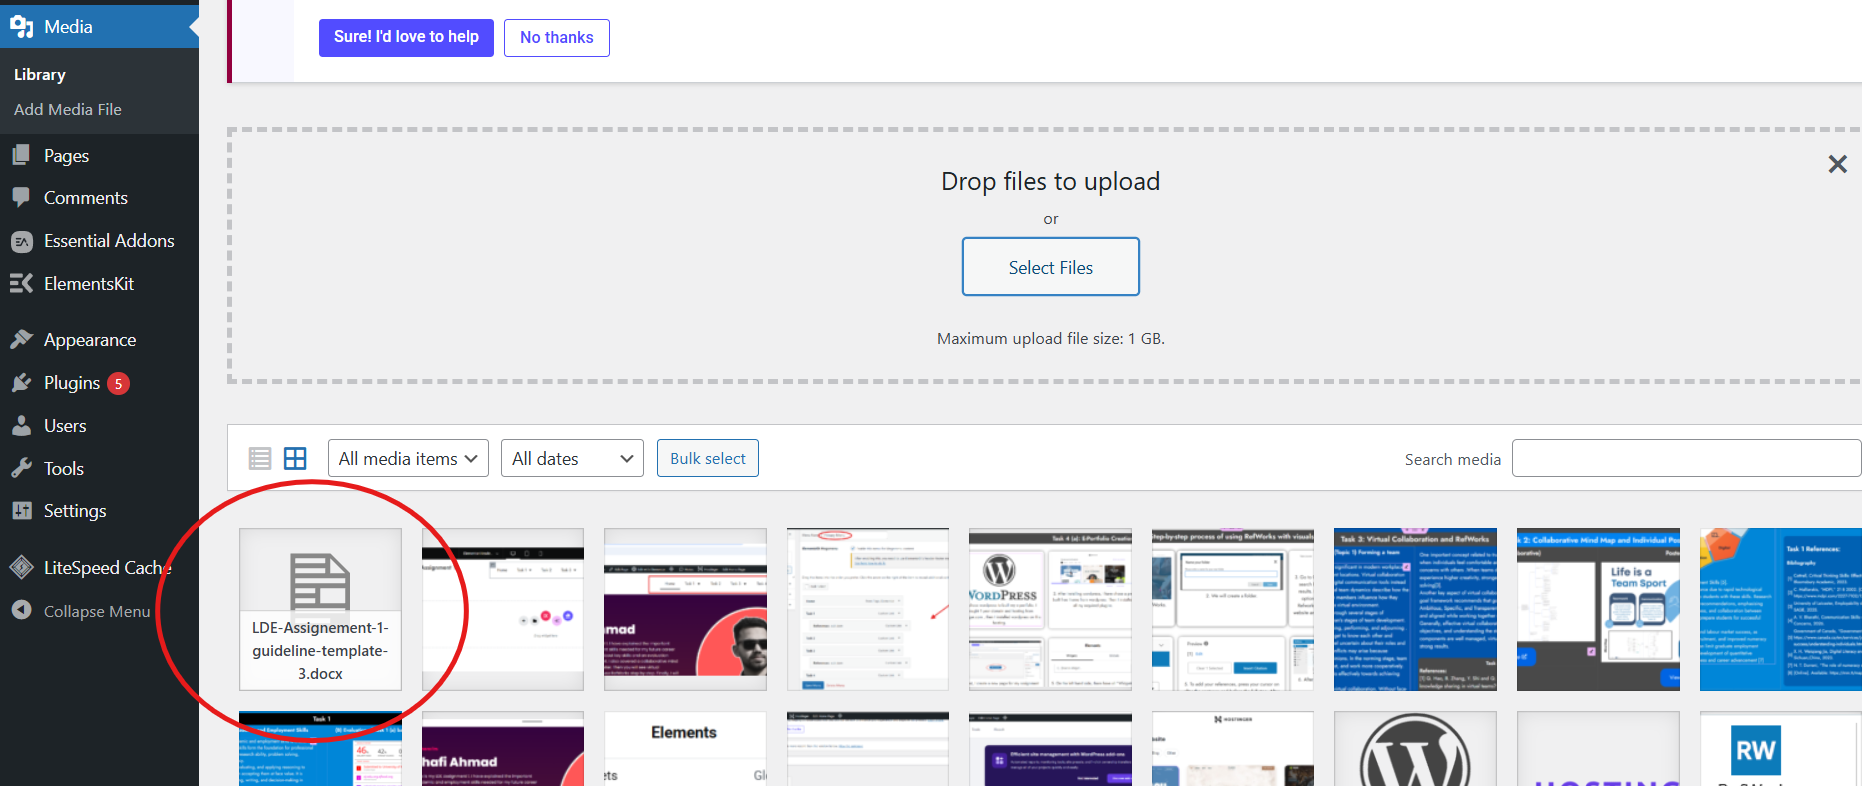This screenshot has height=786, width=1862.
Task: Click the Pages icon in sidebar
Action: point(21,156)
